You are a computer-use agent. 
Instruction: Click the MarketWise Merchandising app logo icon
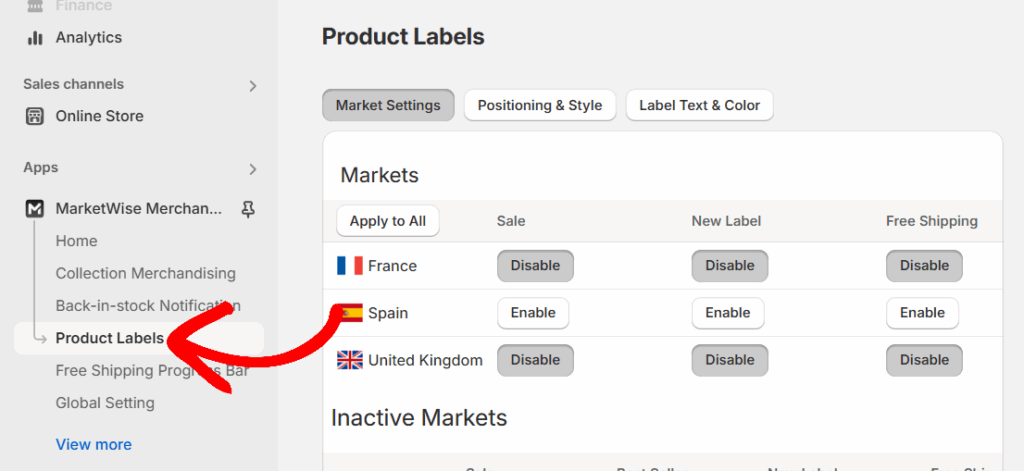click(35, 209)
